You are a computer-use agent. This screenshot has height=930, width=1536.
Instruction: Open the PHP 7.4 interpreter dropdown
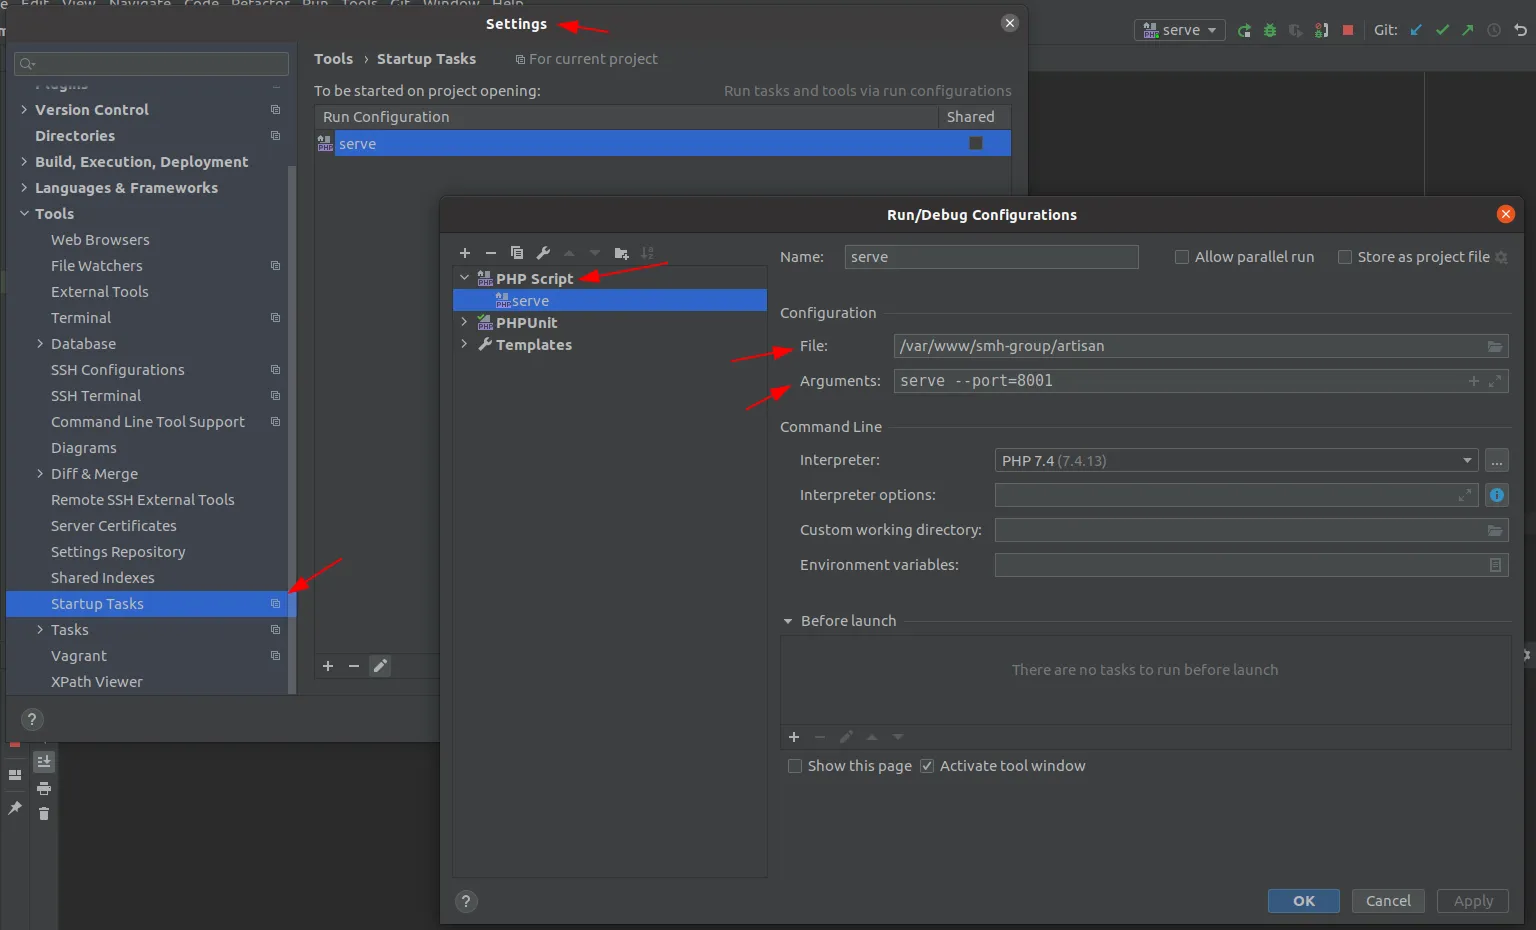pos(1237,461)
